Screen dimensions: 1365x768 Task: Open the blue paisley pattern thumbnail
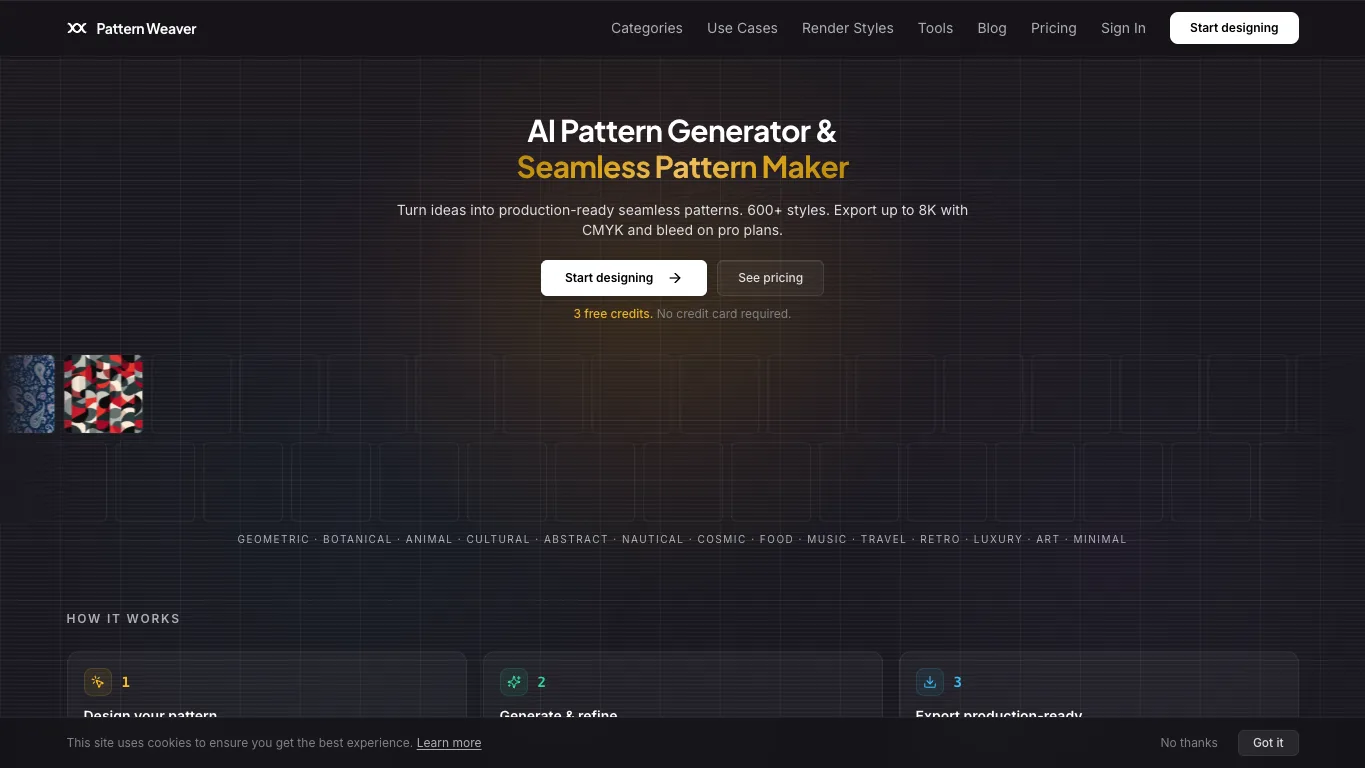pyautogui.click(x=27, y=394)
